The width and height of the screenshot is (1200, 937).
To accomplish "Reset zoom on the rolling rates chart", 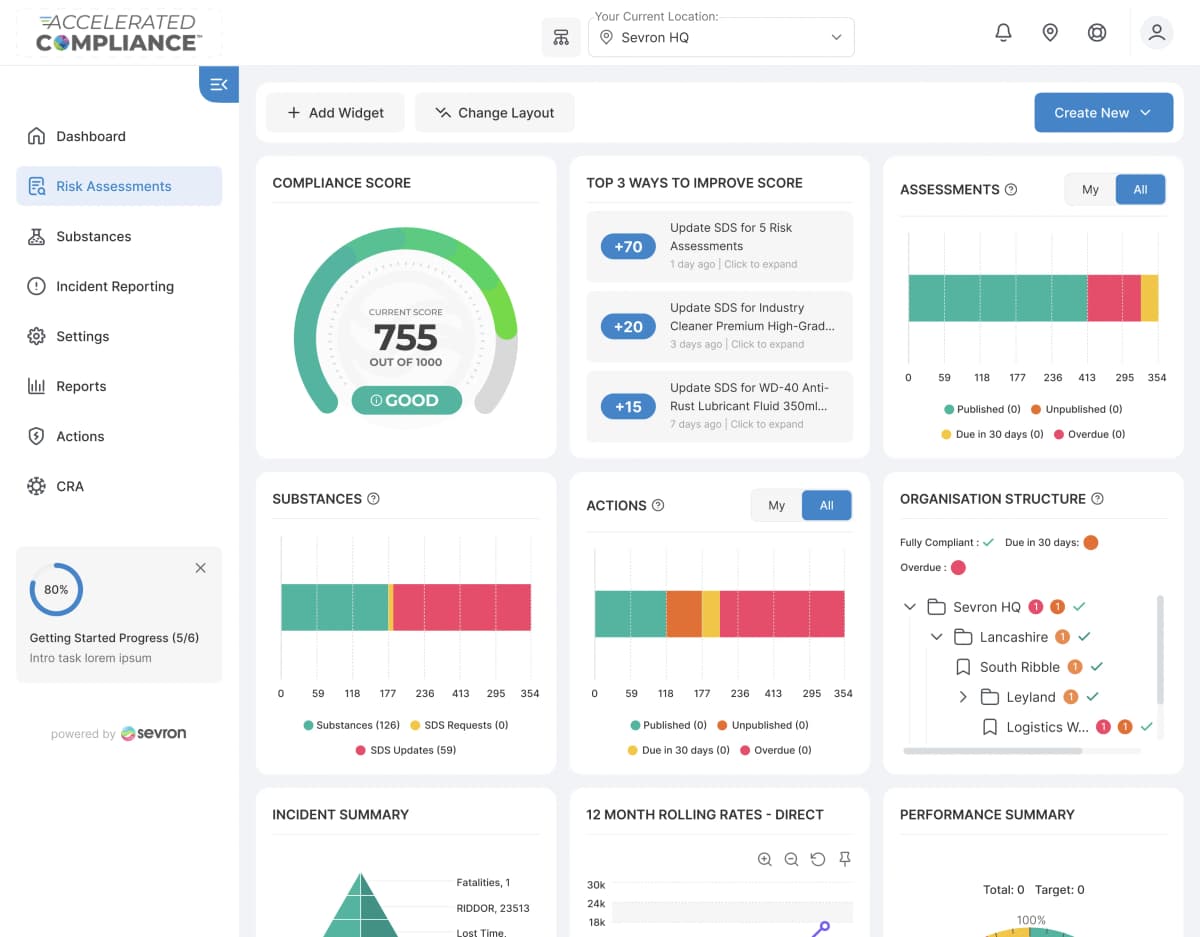I will point(818,859).
